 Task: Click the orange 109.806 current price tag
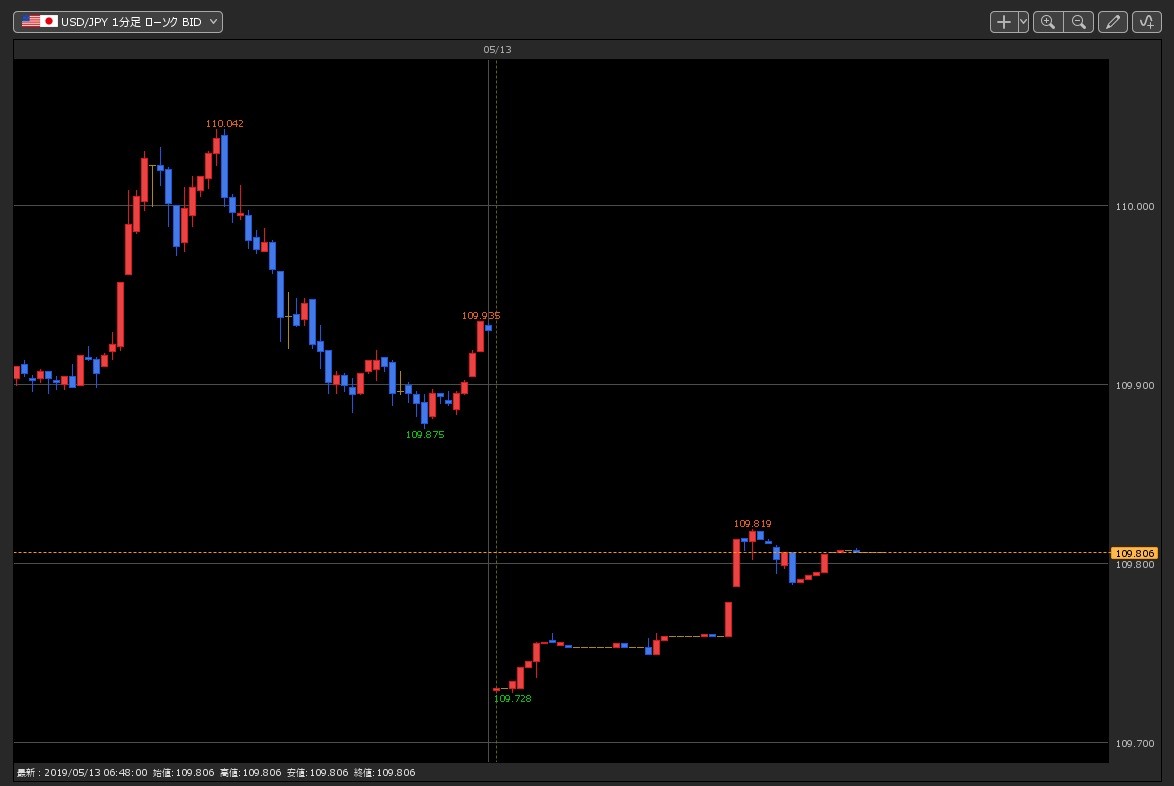1134,553
